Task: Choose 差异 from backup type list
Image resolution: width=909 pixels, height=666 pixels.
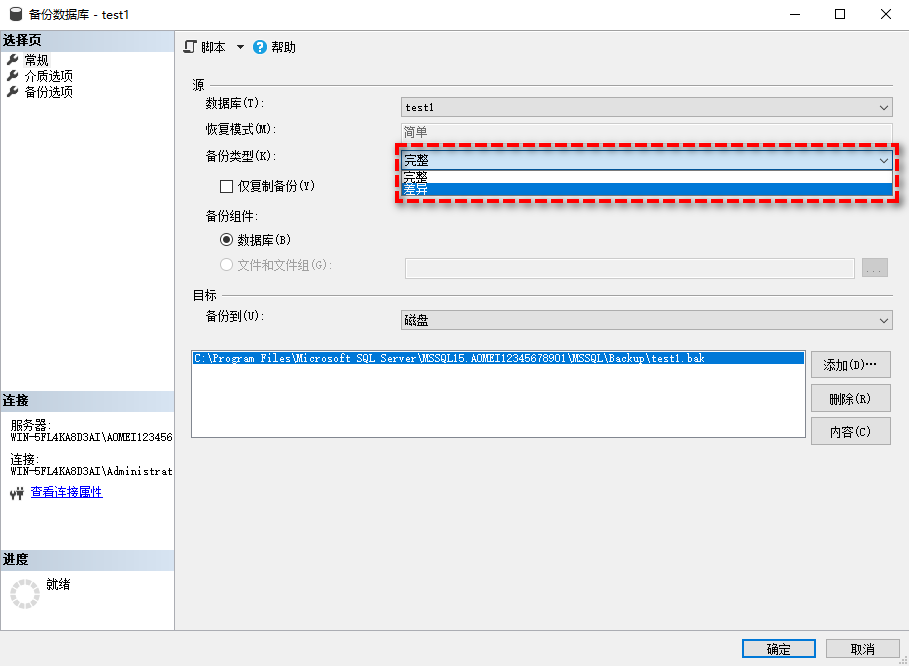Action: point(646,189)
